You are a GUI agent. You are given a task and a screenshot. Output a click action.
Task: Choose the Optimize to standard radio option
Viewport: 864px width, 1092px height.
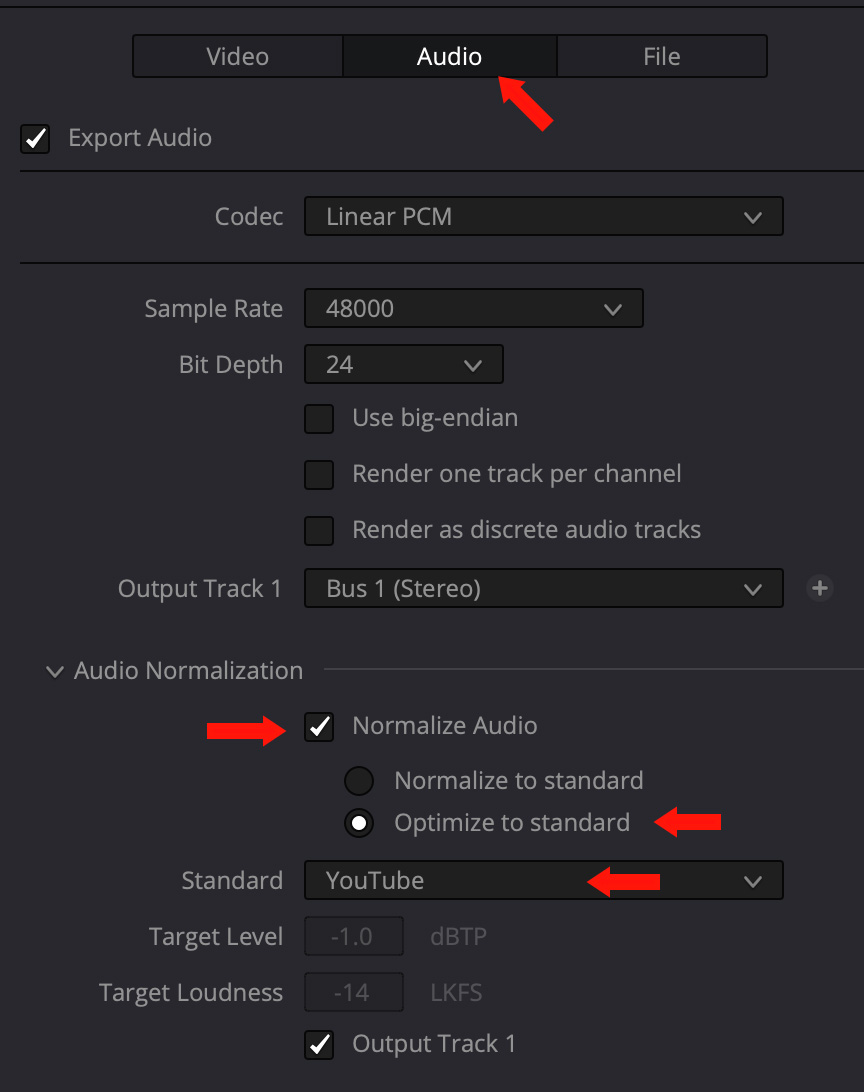359,824
